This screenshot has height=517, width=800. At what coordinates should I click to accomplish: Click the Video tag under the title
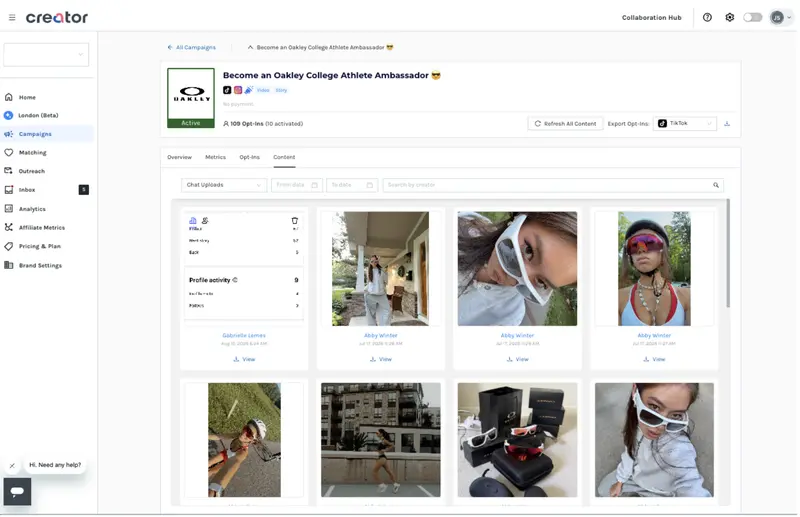click(263, 90)
